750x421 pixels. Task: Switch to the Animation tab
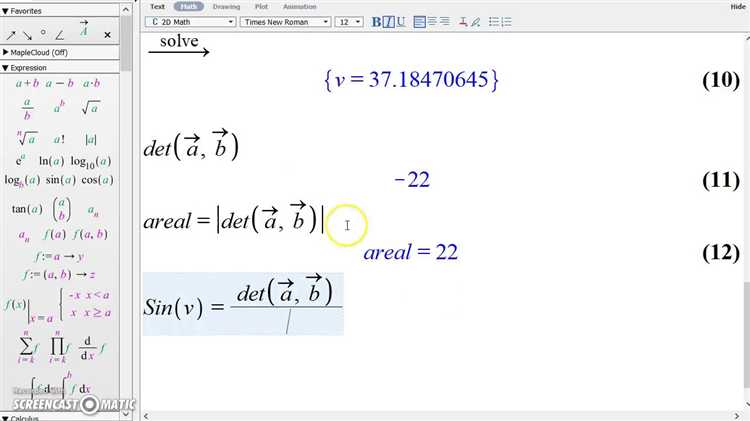coord(299,7)
